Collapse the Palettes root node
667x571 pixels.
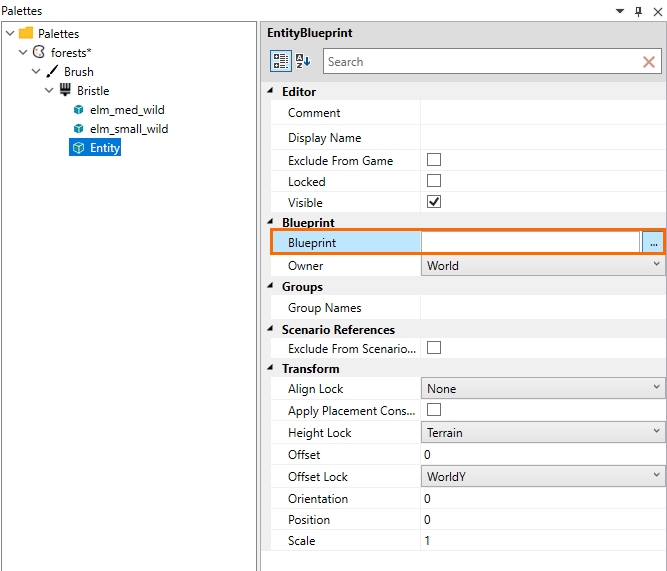[11, 33]
